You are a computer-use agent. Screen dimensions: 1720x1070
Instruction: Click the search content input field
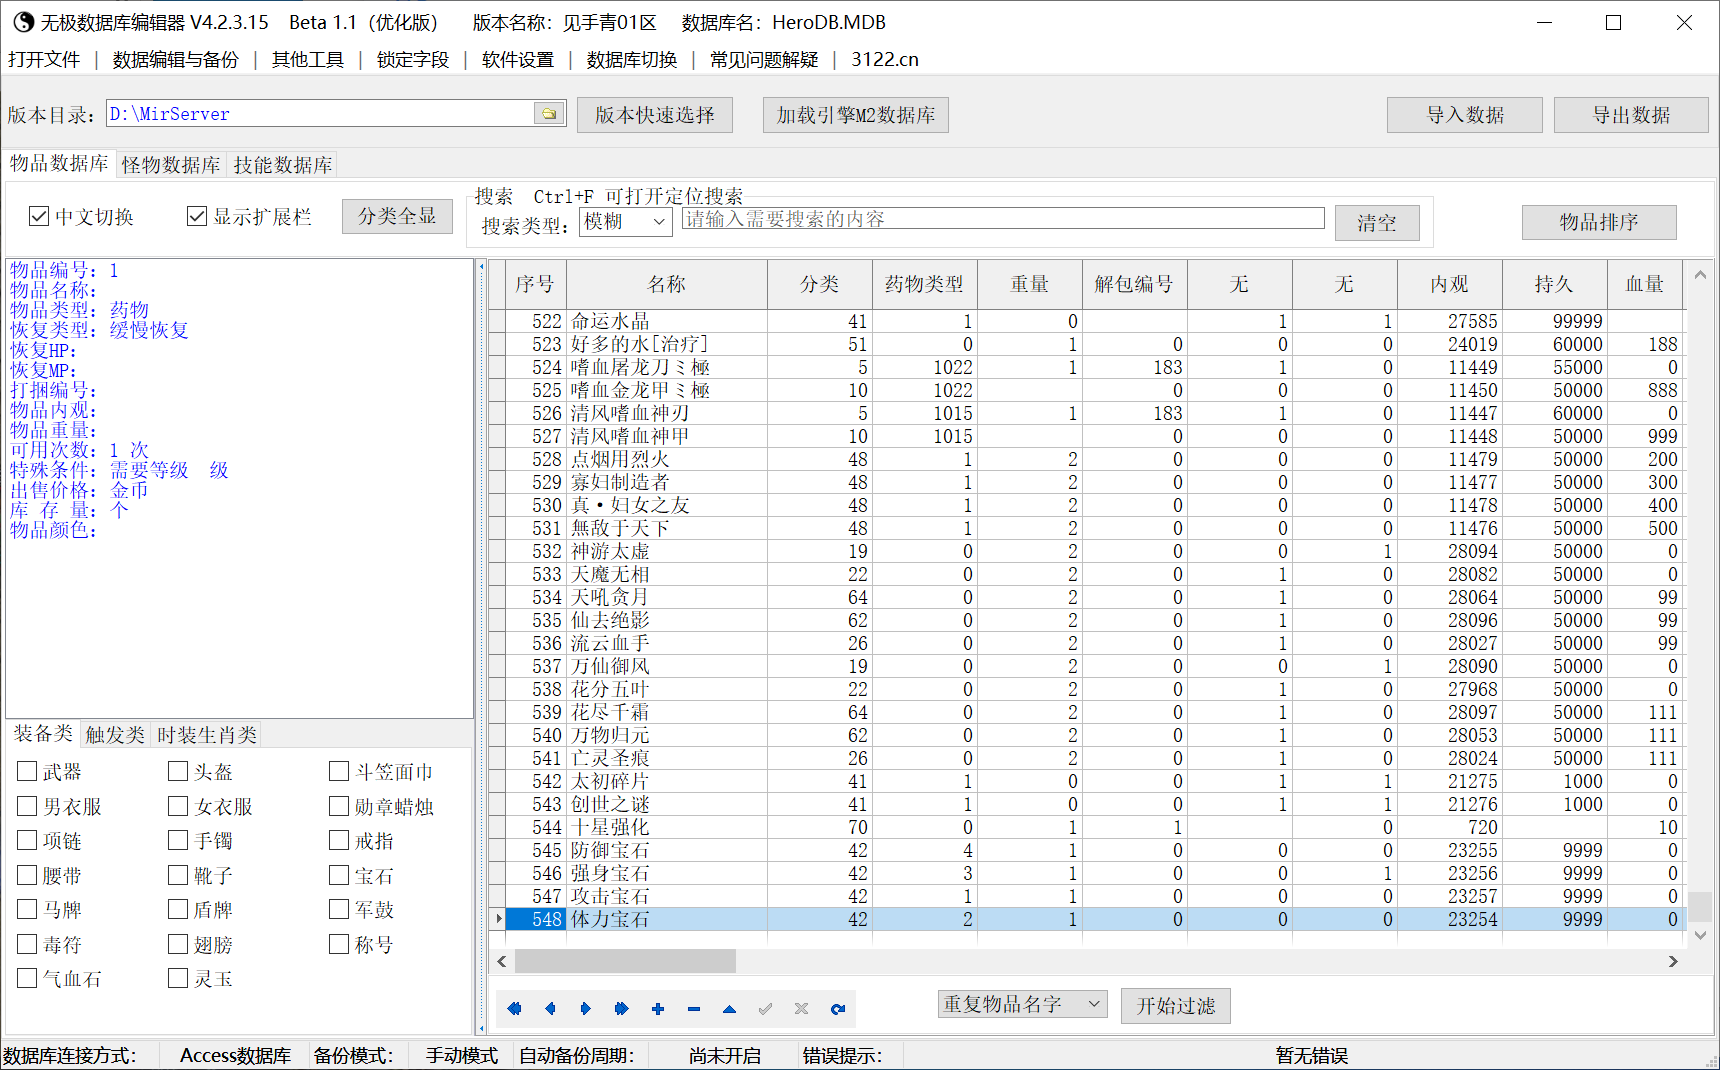tap(1003, 219)
